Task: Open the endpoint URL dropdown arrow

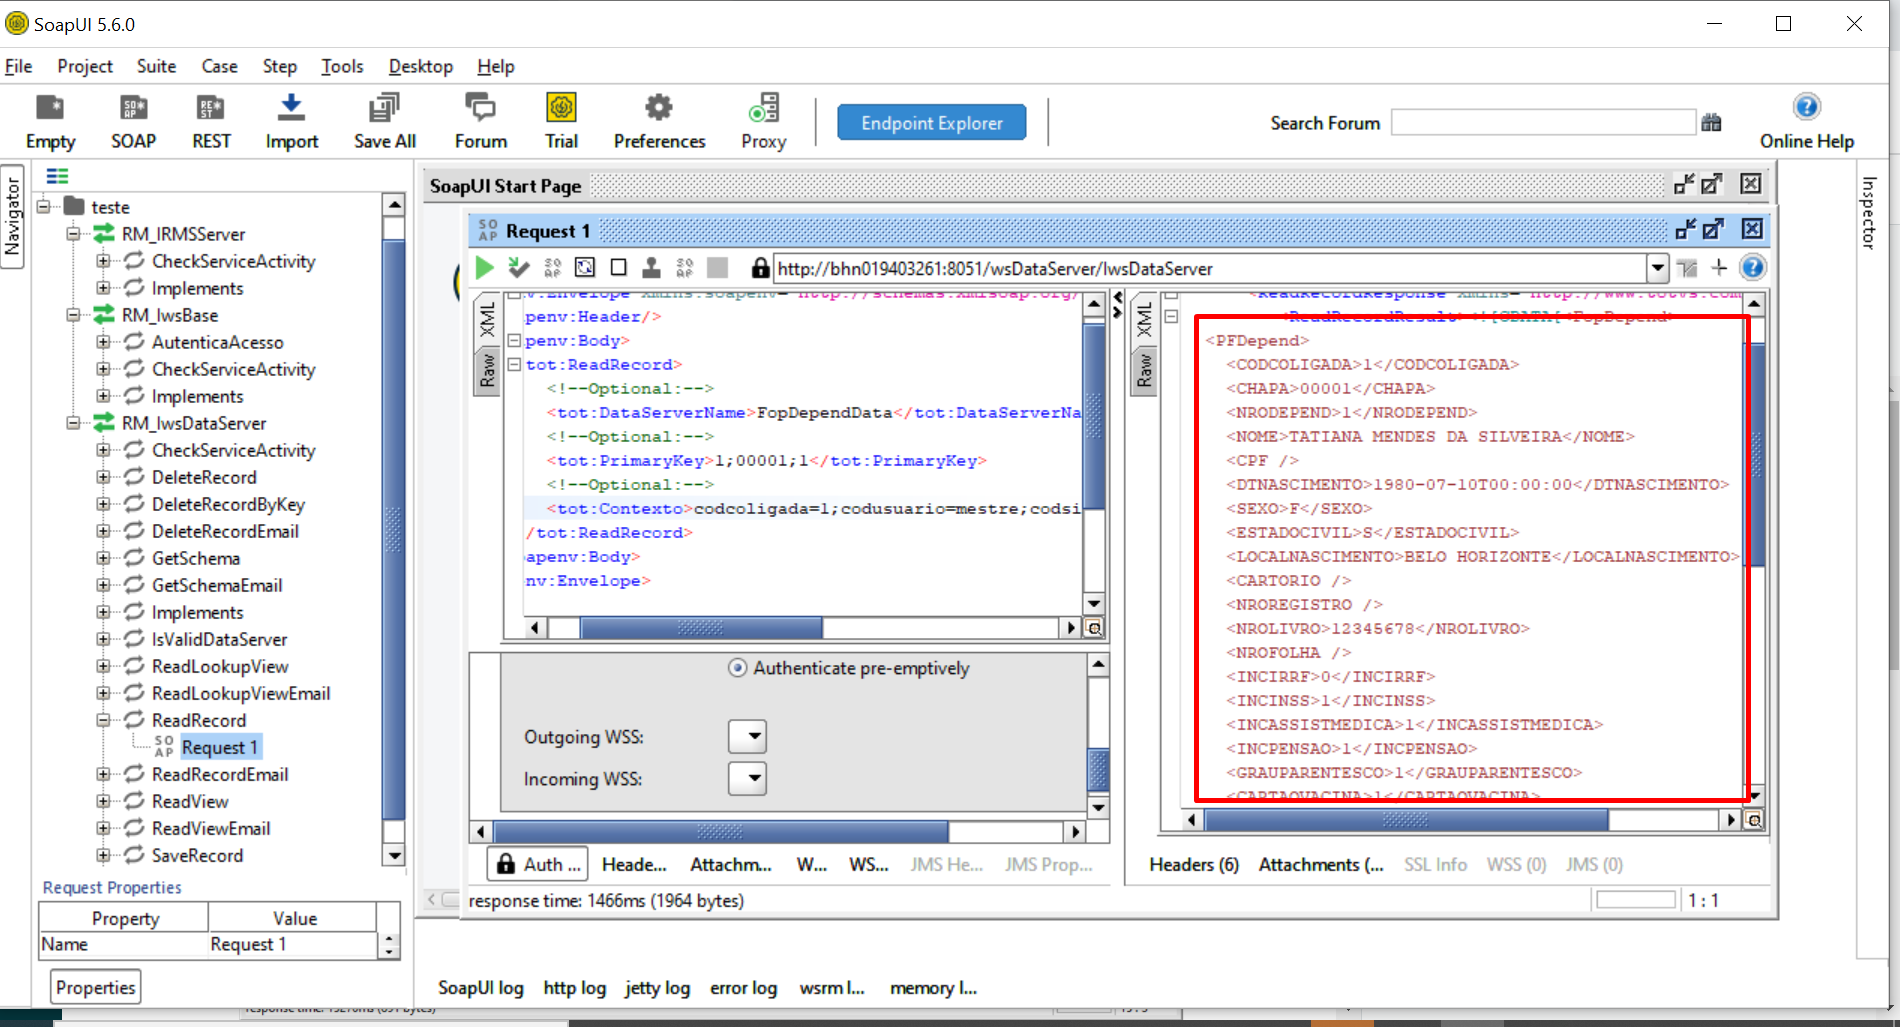Action: click(x=1657, y=268)
